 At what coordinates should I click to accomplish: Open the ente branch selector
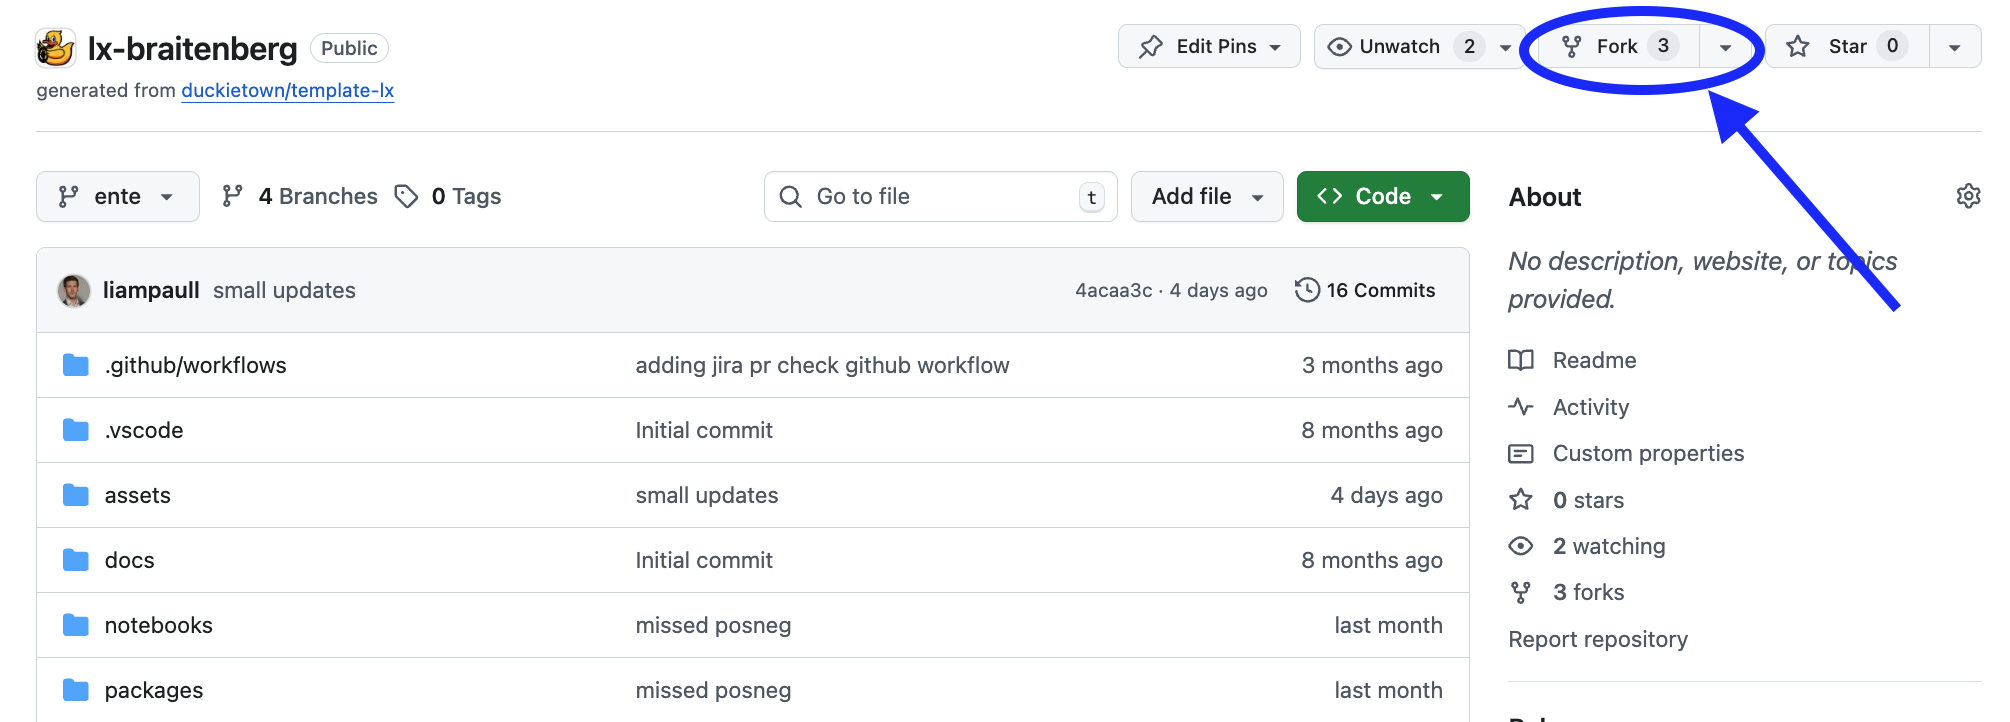click(117, 197)
